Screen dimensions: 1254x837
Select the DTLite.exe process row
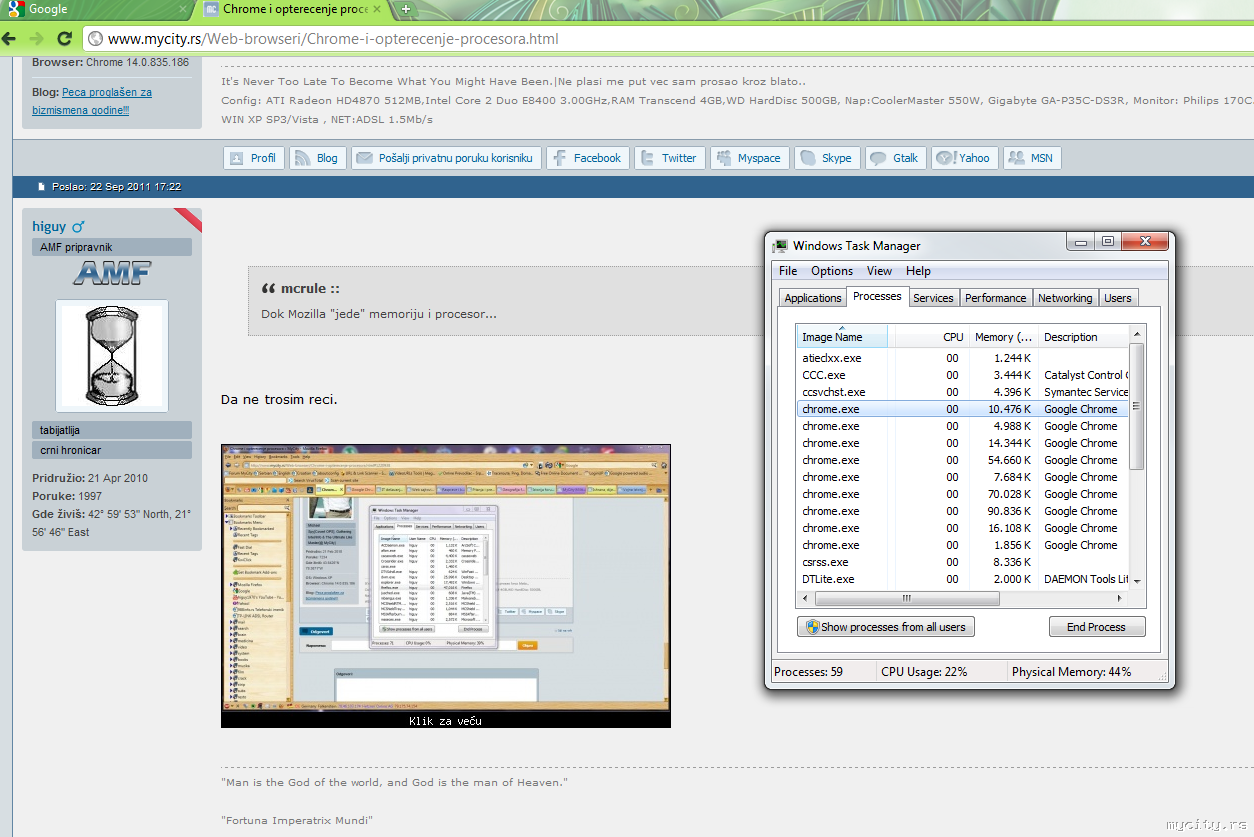click(x=963, y=579)
